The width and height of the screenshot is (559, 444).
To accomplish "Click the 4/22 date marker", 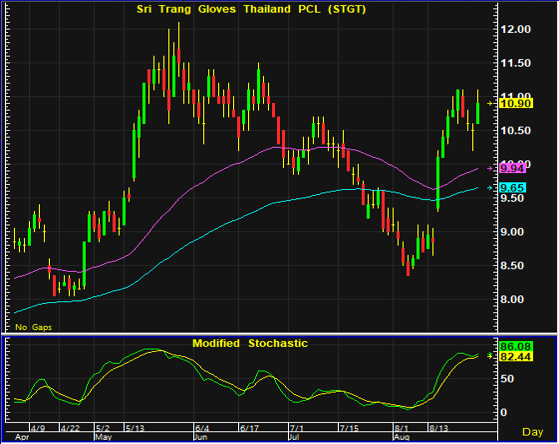I will [x=70, y=428].
